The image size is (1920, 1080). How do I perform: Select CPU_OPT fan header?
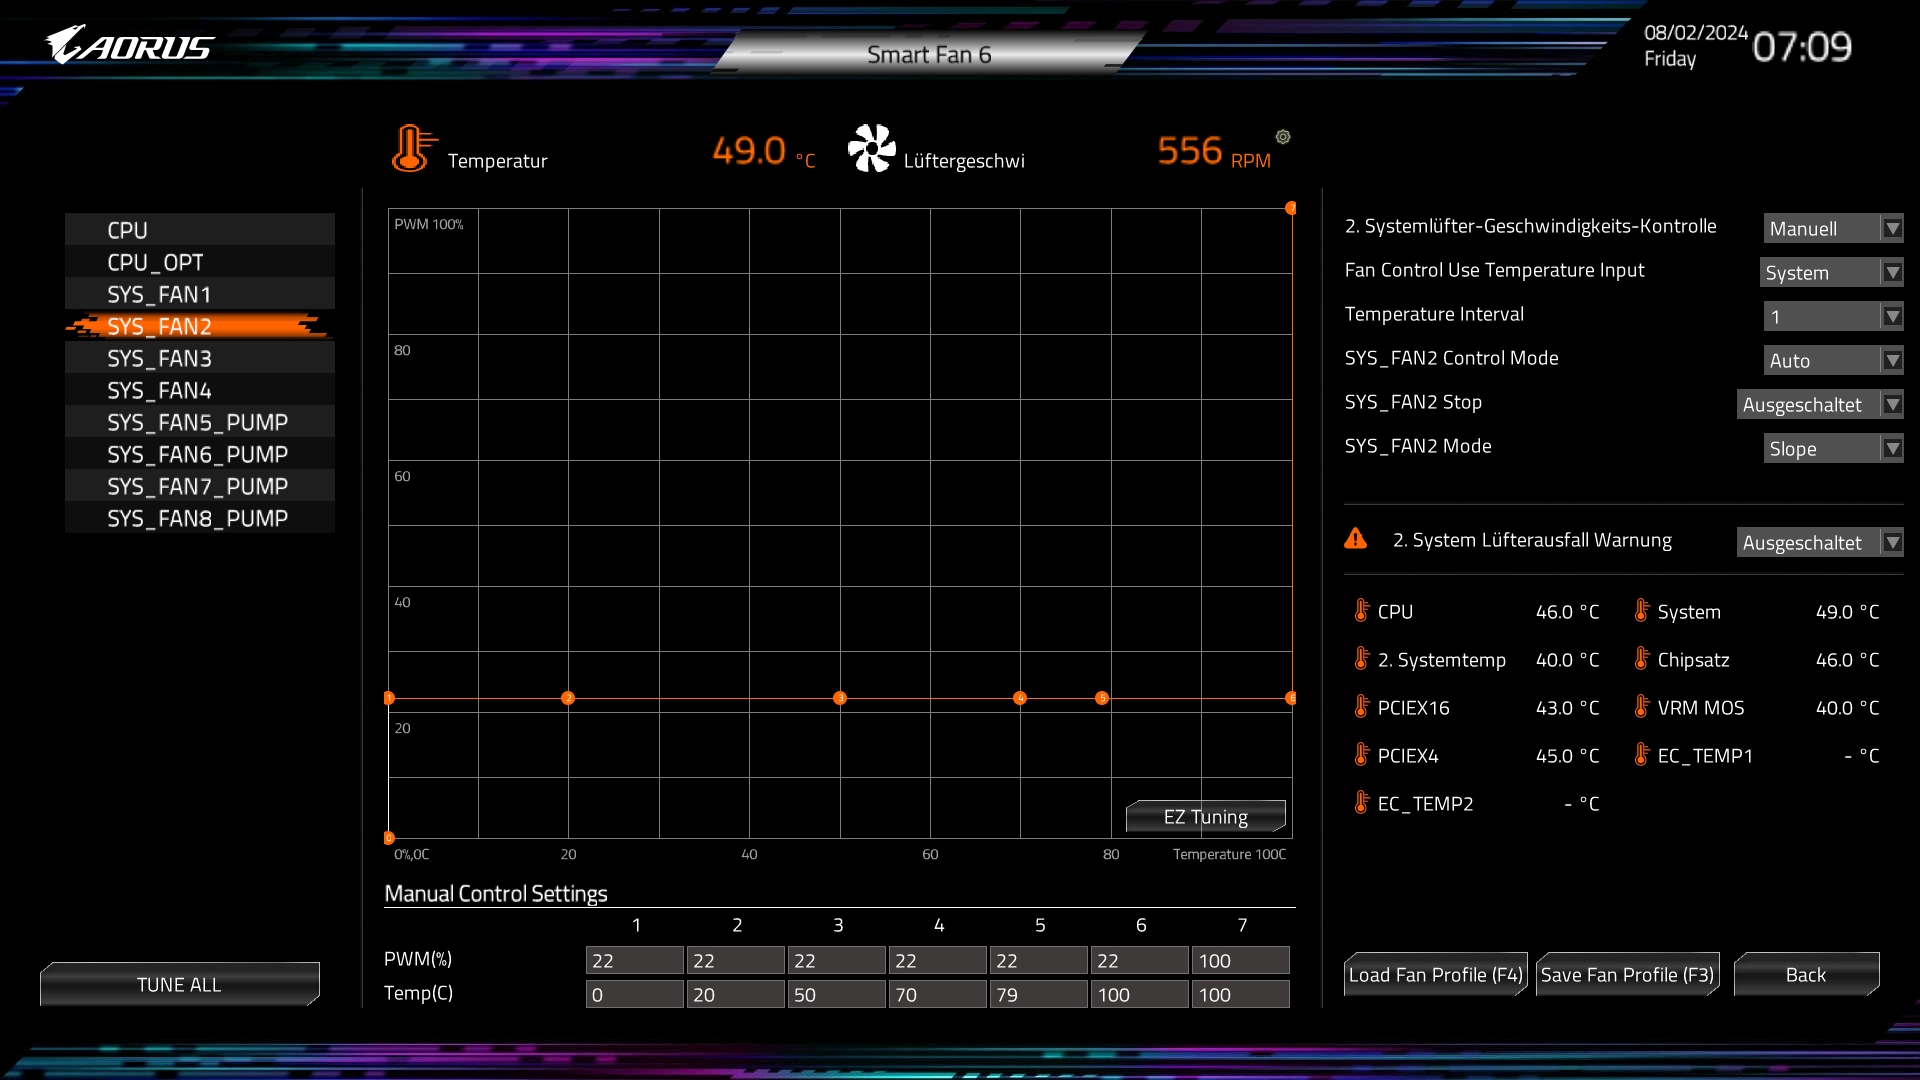tap(156, 262)
